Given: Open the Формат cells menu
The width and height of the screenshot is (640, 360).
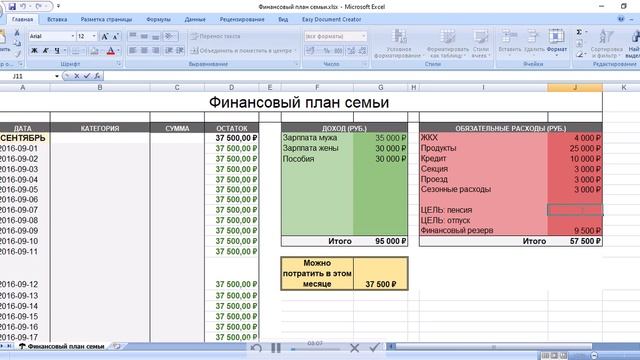Looking at the screenshot, I should point(557,42).
